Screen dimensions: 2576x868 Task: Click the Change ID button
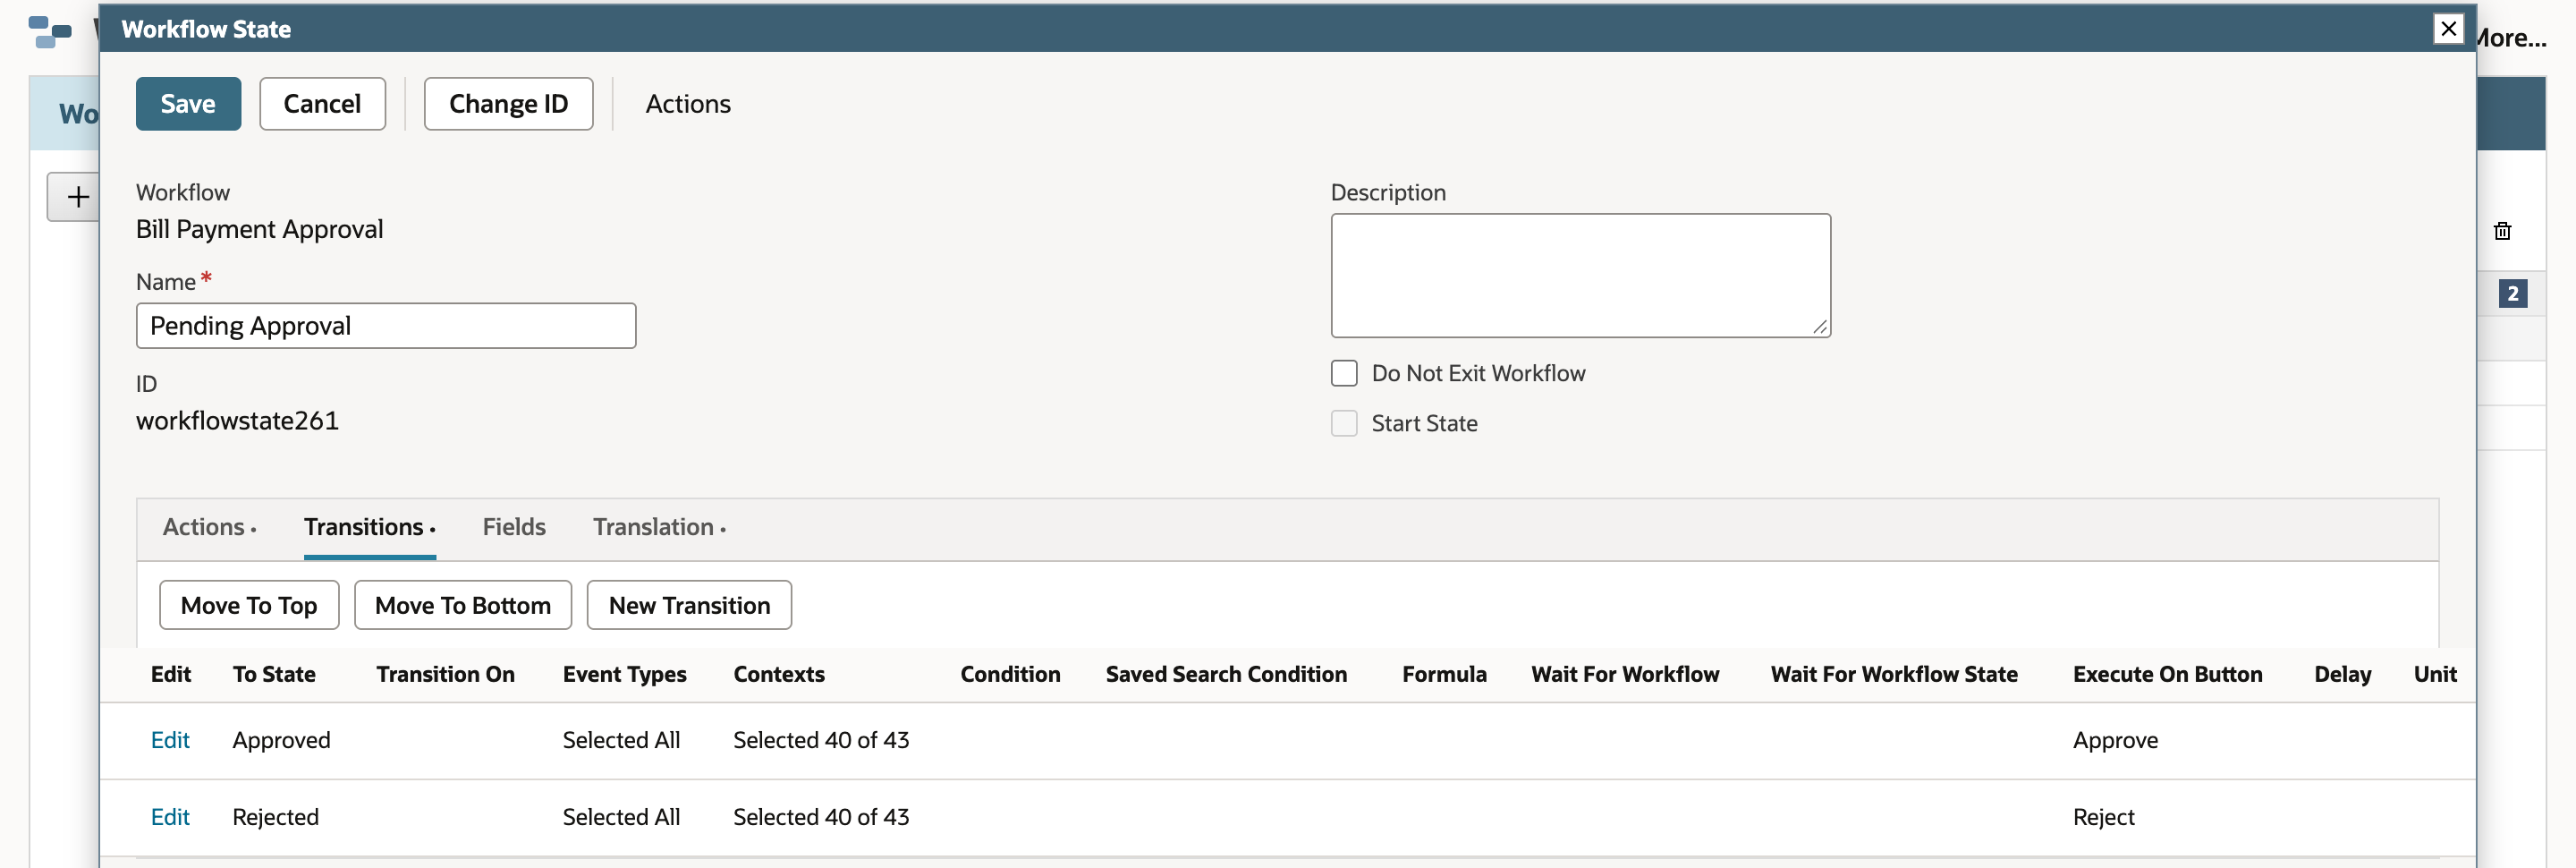pyautogui.click(x=508, y=104)
